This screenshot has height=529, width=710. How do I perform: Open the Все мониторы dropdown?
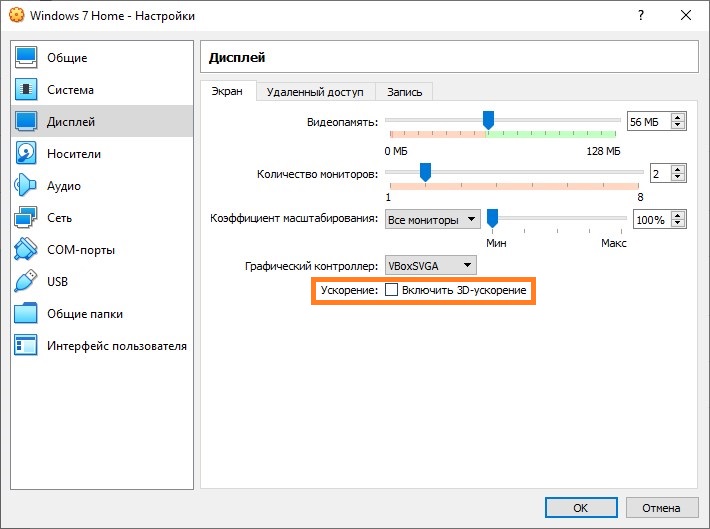point(431,219)
